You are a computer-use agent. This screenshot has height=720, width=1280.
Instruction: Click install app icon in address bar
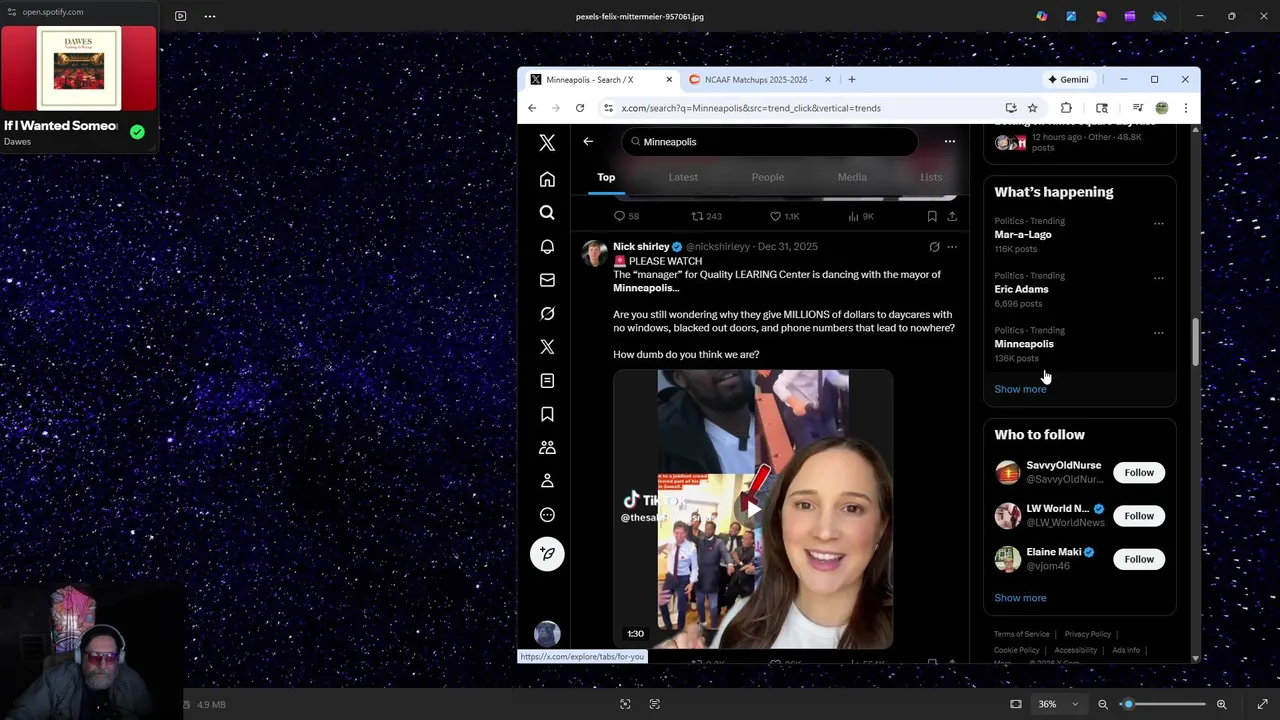click(1011, 108)
